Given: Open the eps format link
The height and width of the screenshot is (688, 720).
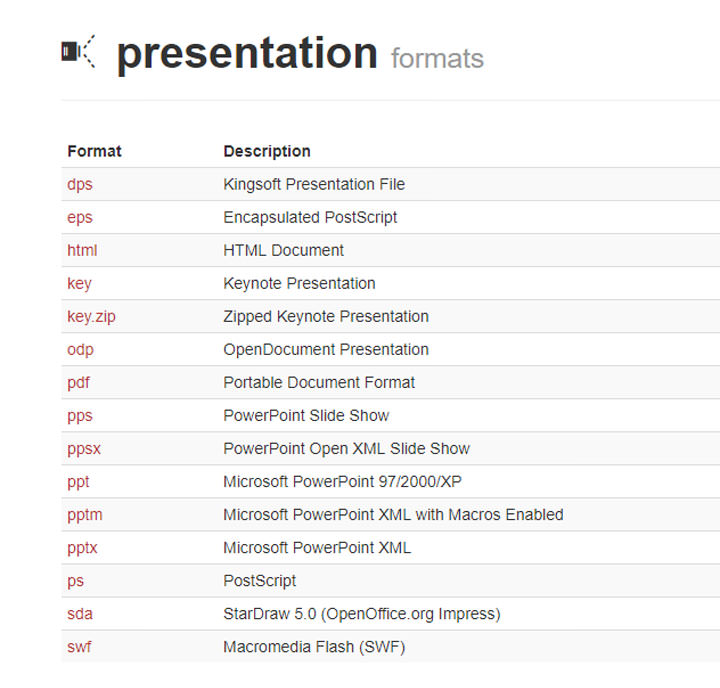Looking at the screenshot, I should coord(80,217).
